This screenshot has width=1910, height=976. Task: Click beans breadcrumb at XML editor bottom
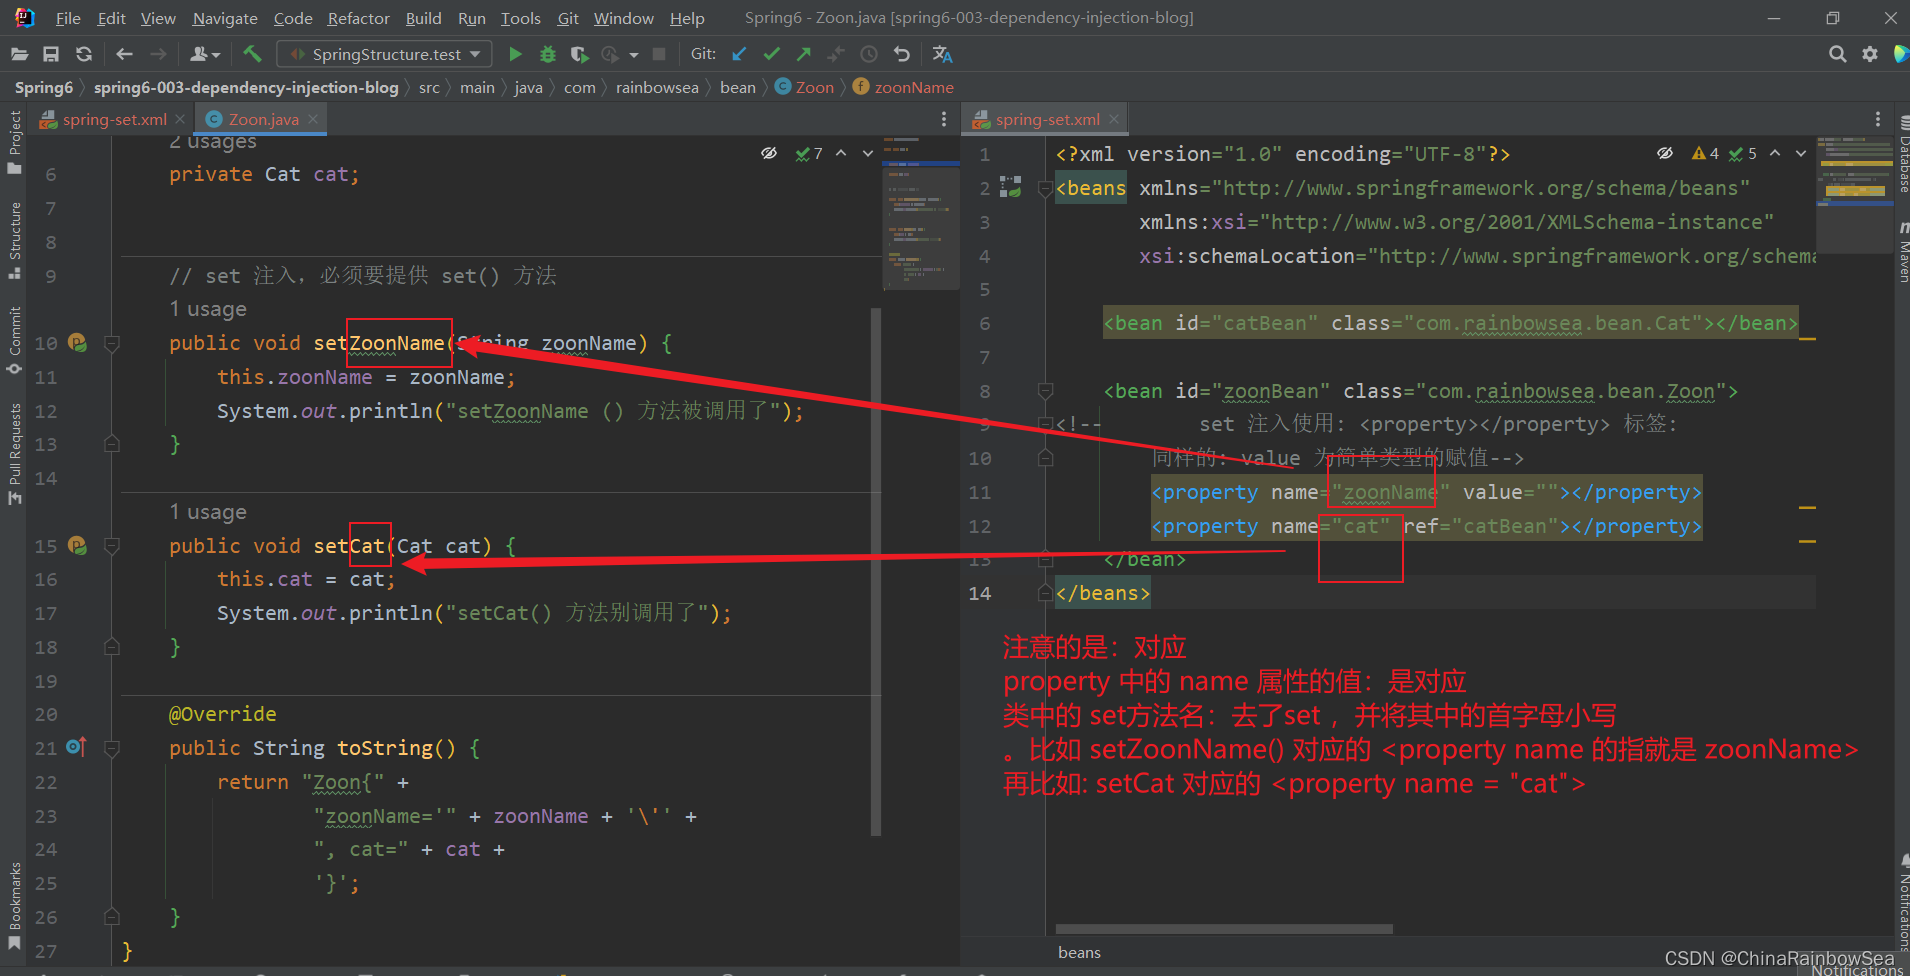1079,953
